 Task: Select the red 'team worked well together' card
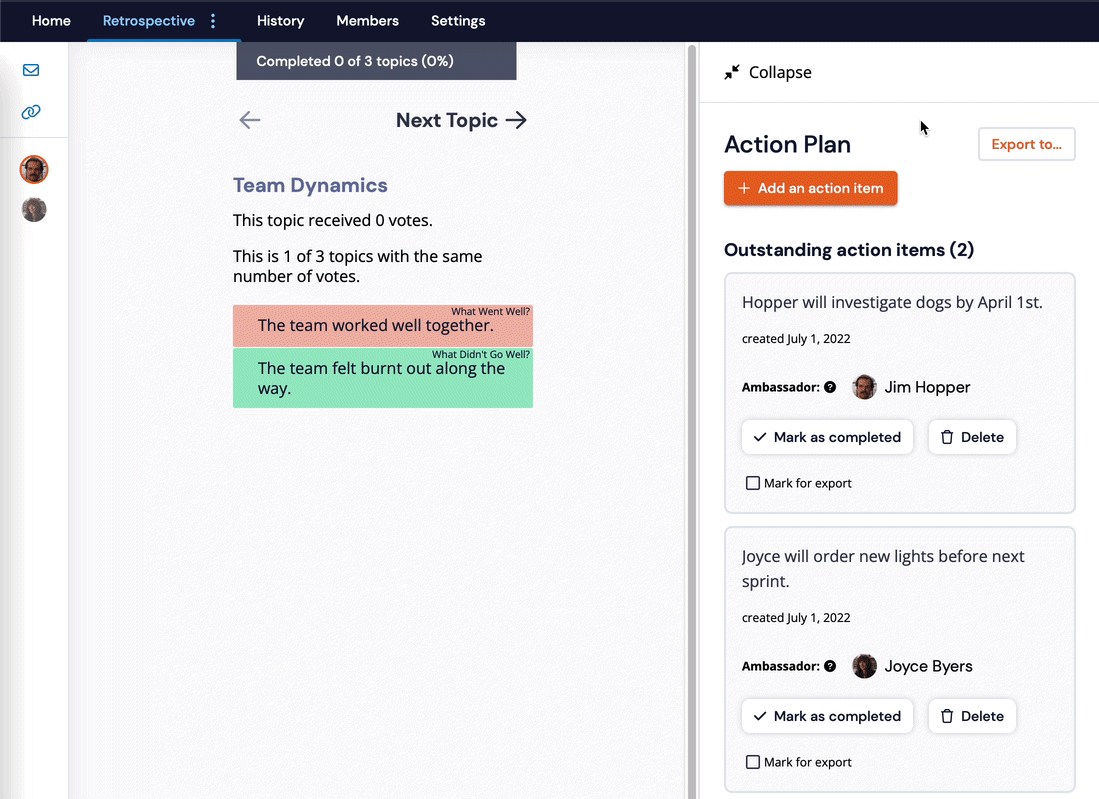382,326
